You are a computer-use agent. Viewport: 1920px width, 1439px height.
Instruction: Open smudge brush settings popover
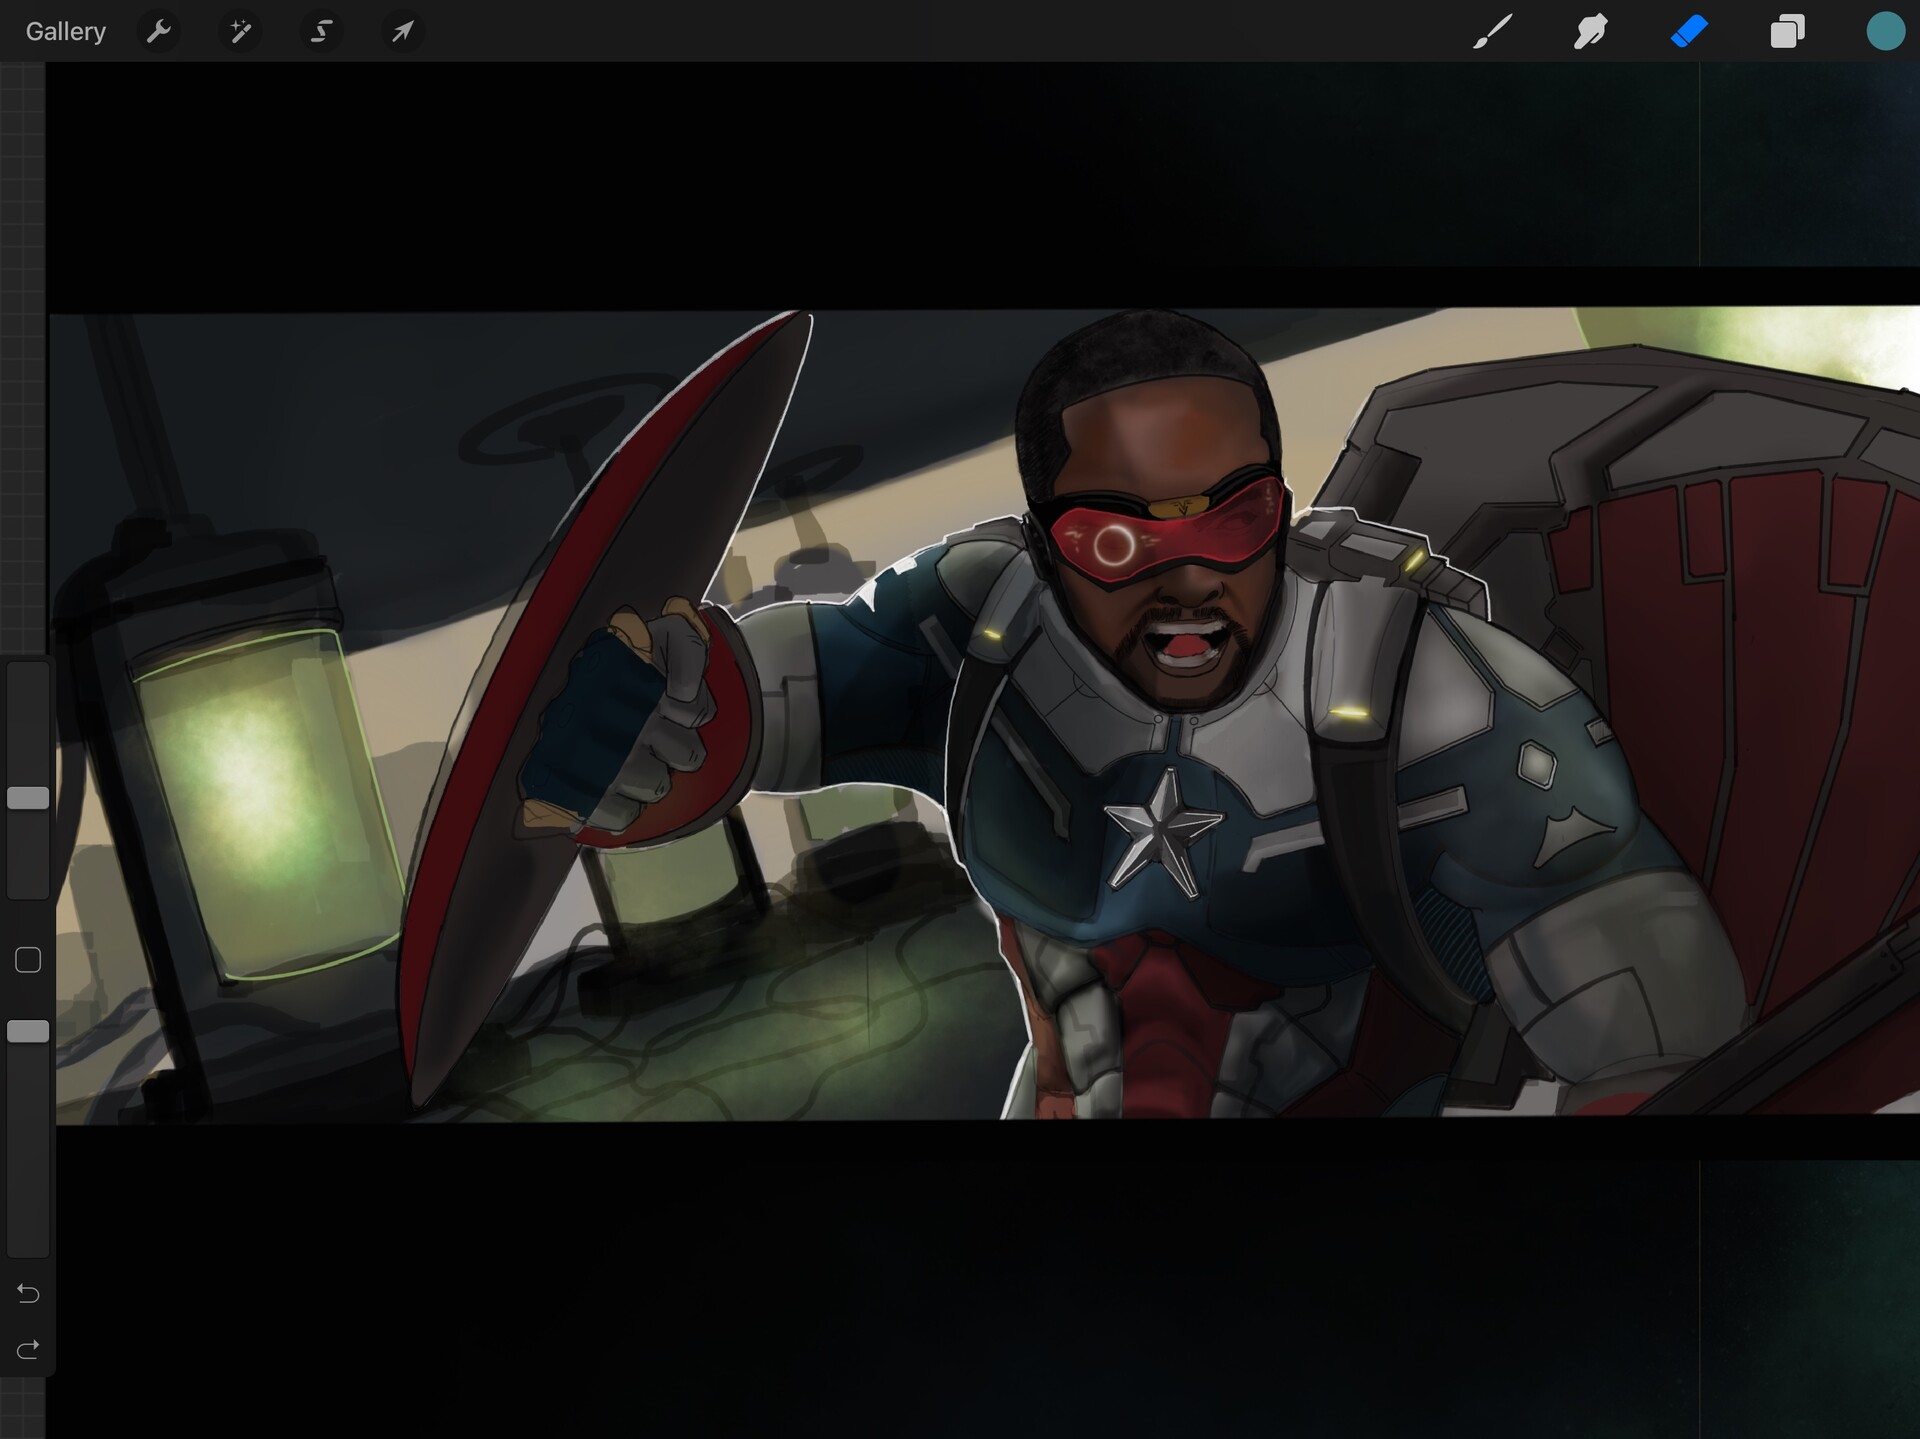[x=1589, y=31]
